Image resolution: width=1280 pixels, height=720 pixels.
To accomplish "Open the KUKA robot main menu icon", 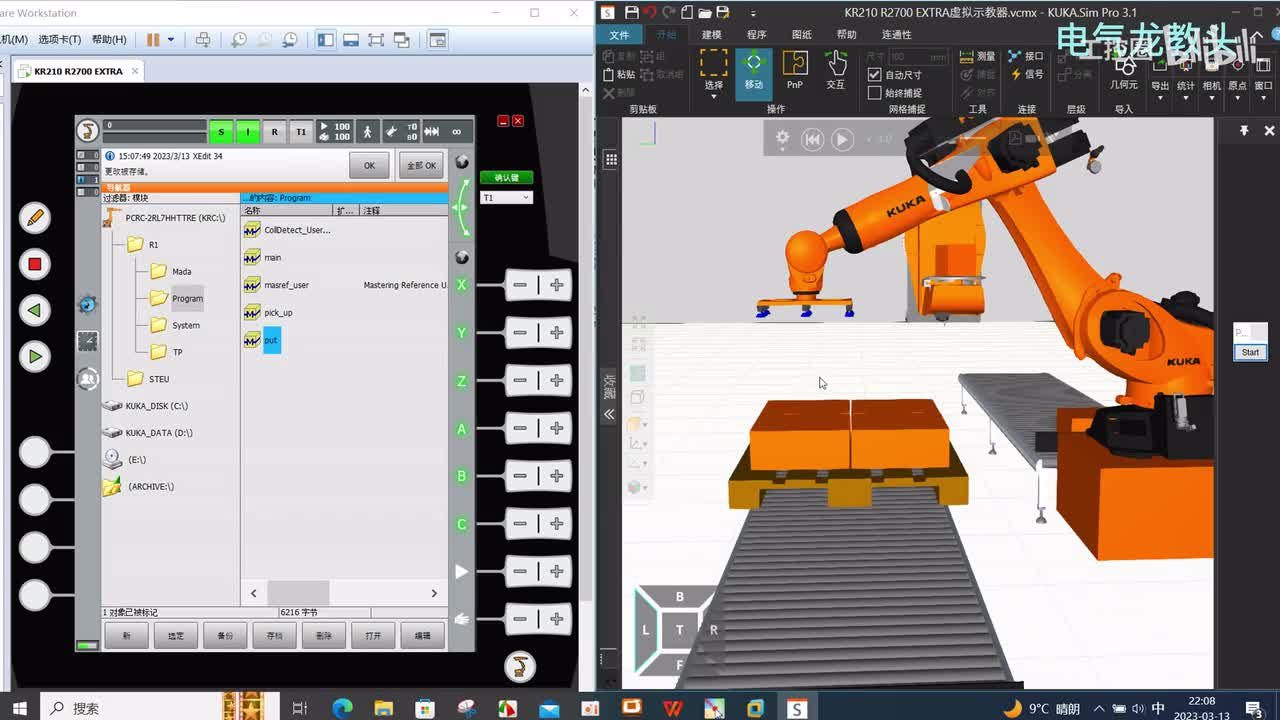I will (x=88, y=131).
